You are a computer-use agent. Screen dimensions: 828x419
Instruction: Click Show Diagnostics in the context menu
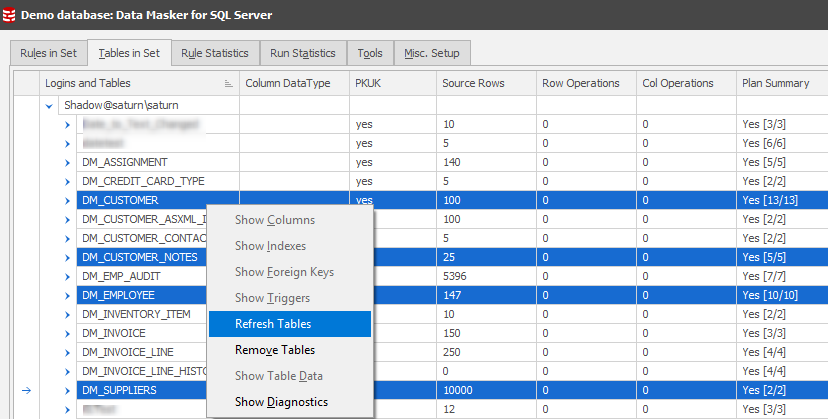pyautogui.click(x=281, y=402)
